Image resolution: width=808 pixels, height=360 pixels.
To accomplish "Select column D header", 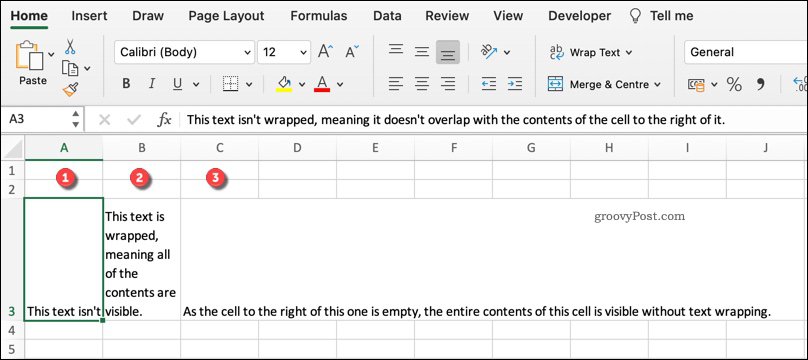I will point(297,148).
